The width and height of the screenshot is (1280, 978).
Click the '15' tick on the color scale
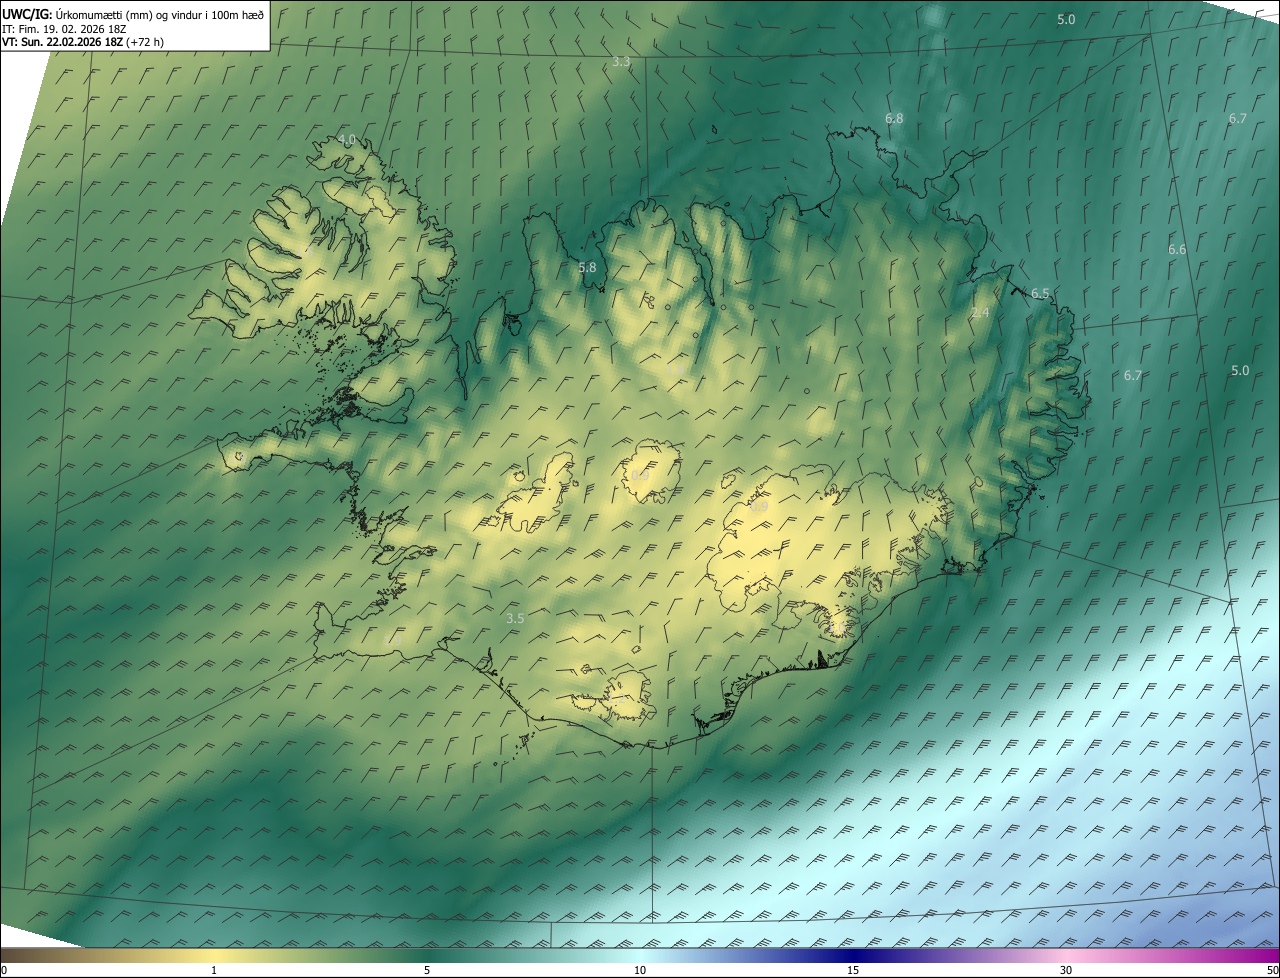853,971
